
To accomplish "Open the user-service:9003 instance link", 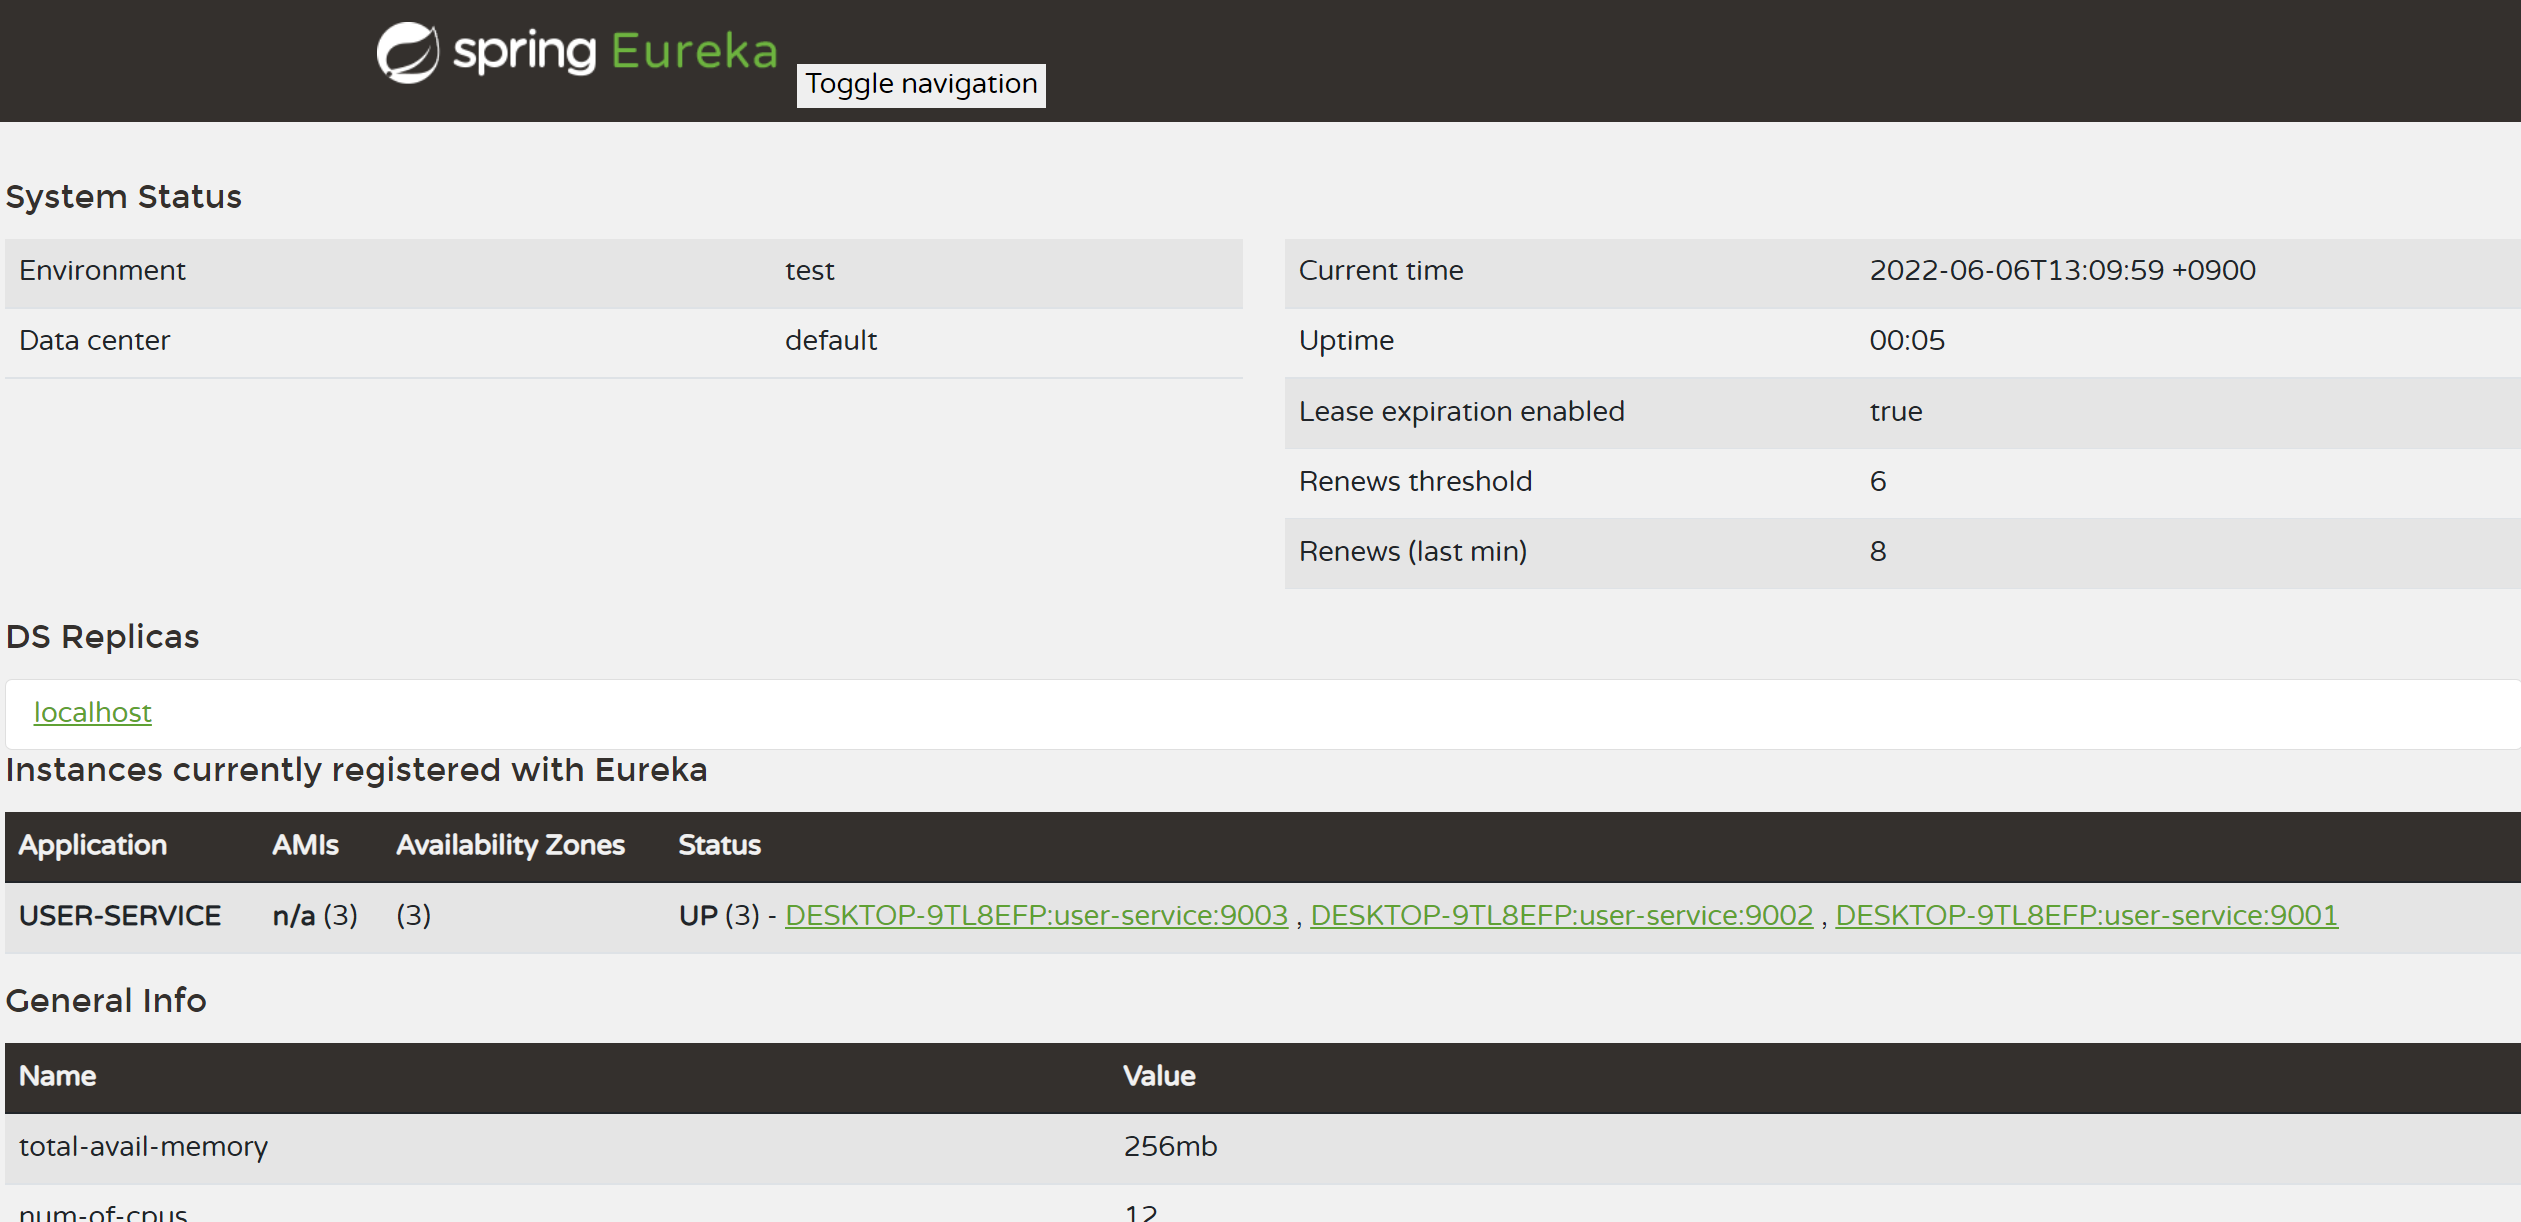I will point(1036,916).
